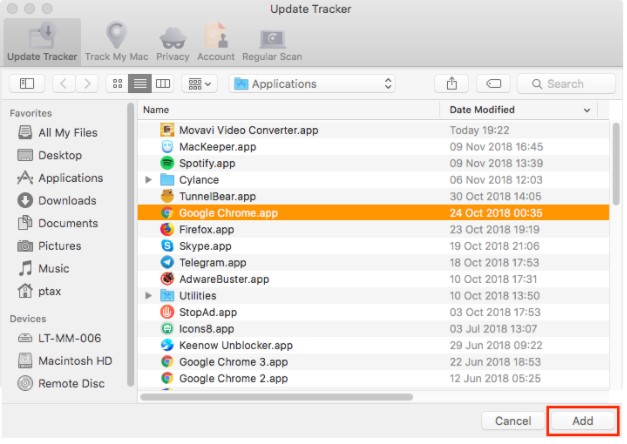Select Spotify.app in the list
The image size is (627, 444).
point(373,163)
